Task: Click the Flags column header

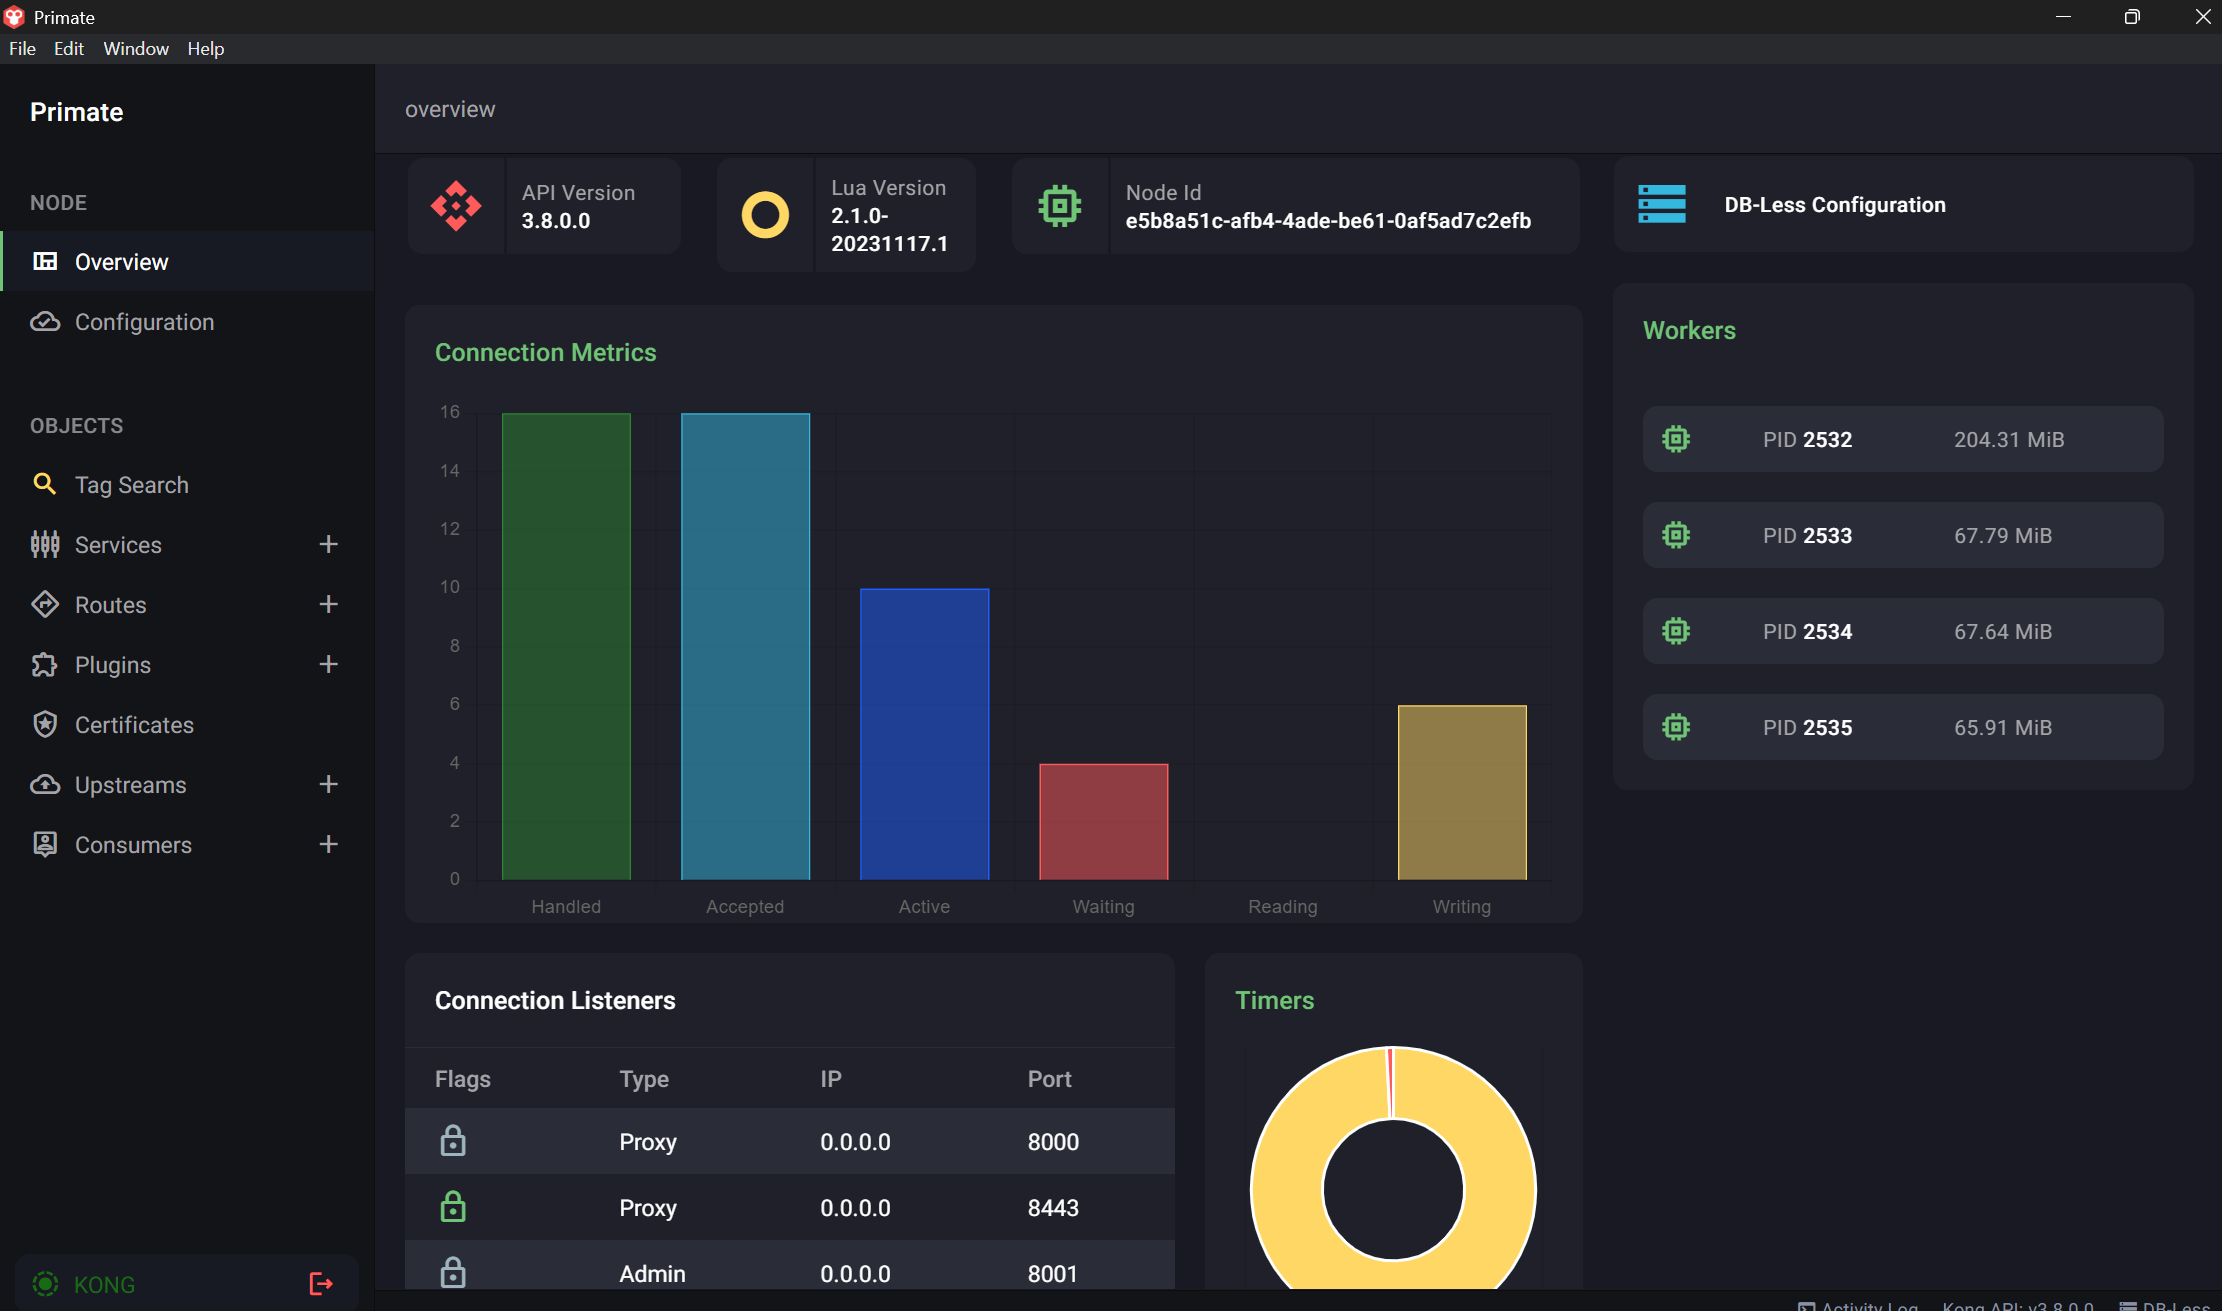Action: (463, 1079)
